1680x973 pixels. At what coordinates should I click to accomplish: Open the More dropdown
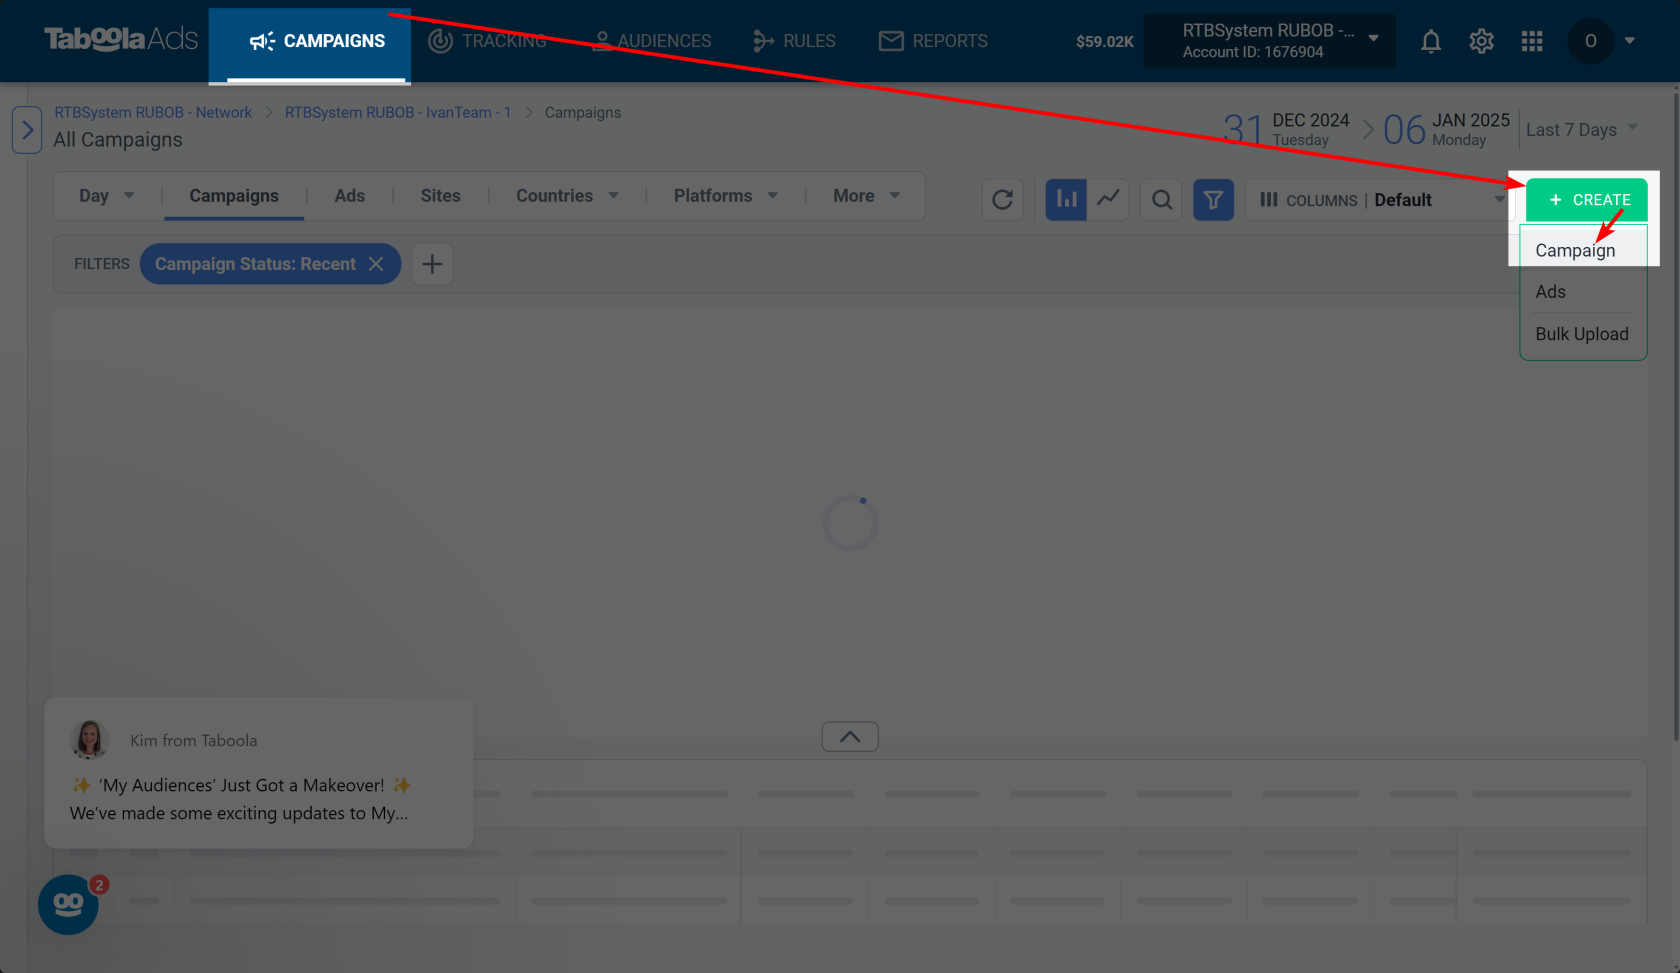pyautogui.click(x=866, y=196)
